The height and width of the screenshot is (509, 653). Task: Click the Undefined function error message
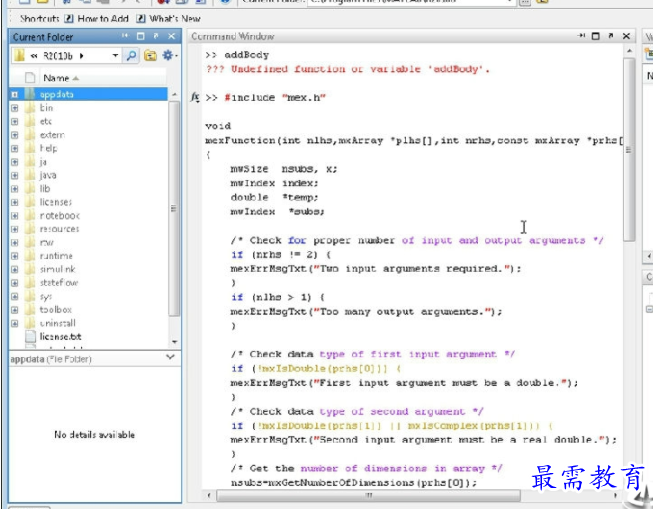(348, 69)
